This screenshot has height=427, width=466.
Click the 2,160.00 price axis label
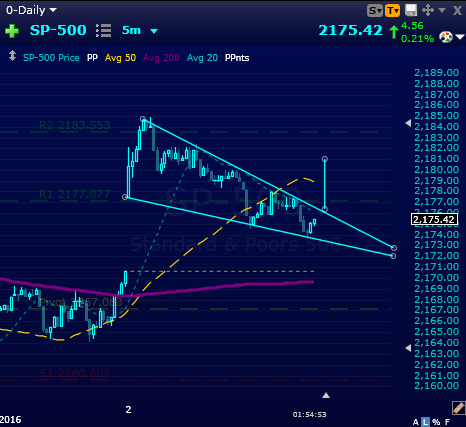pyautogui.click(x=436, y=386)
